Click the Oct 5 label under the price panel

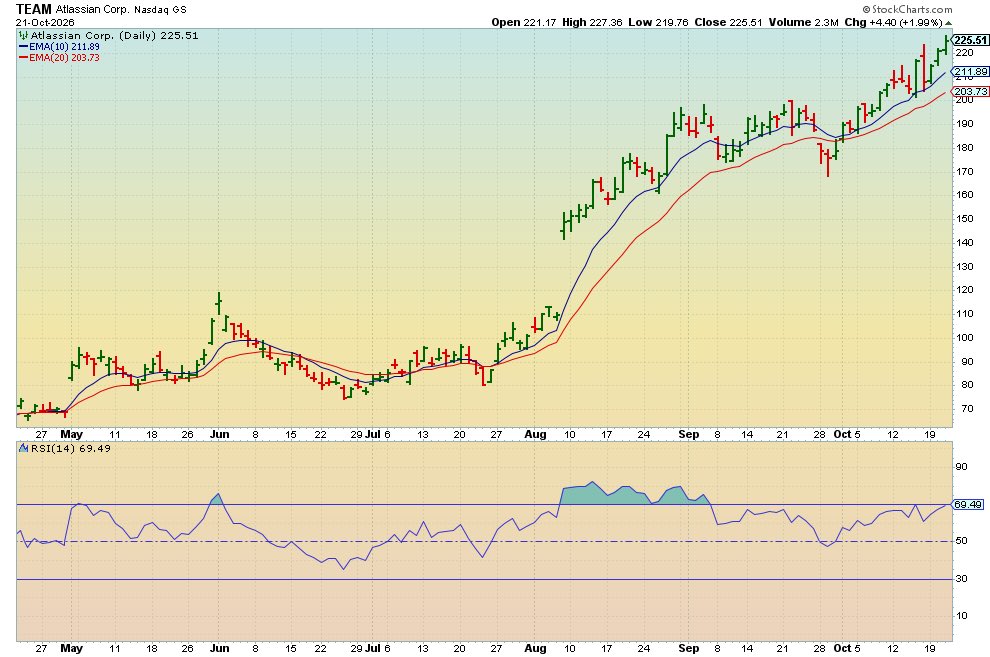[847, 434]
